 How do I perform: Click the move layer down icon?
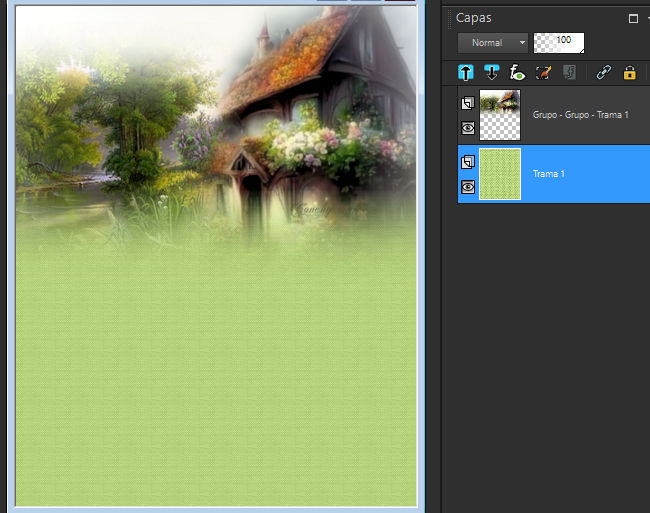(492, 73)
